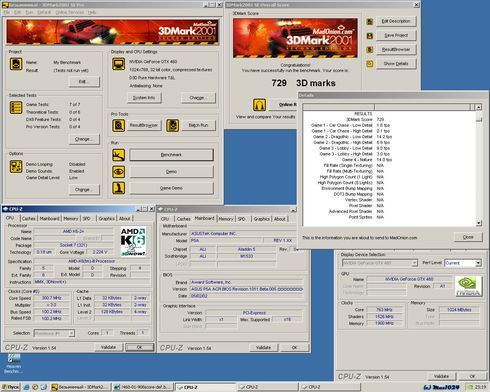
Task: Click the Show Details button
Action: [x=396, y=64]
